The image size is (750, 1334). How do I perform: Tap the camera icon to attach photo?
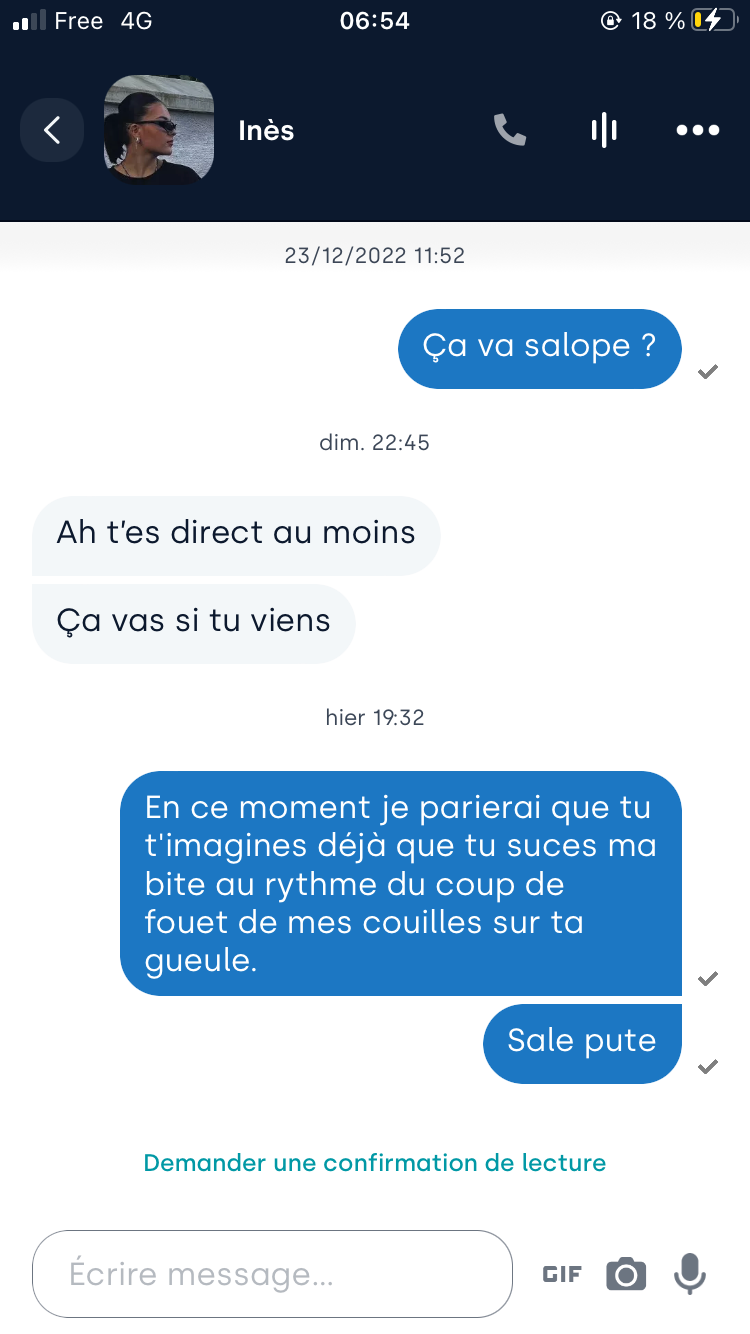[x=626, y=1274]
